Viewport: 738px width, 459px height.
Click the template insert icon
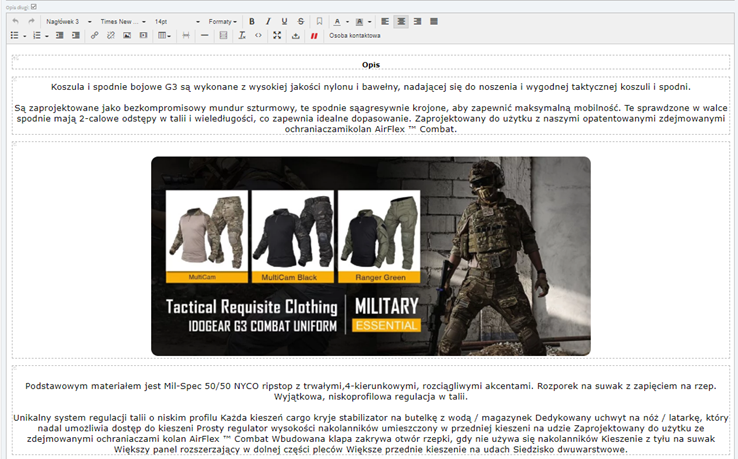click(223, 35)
